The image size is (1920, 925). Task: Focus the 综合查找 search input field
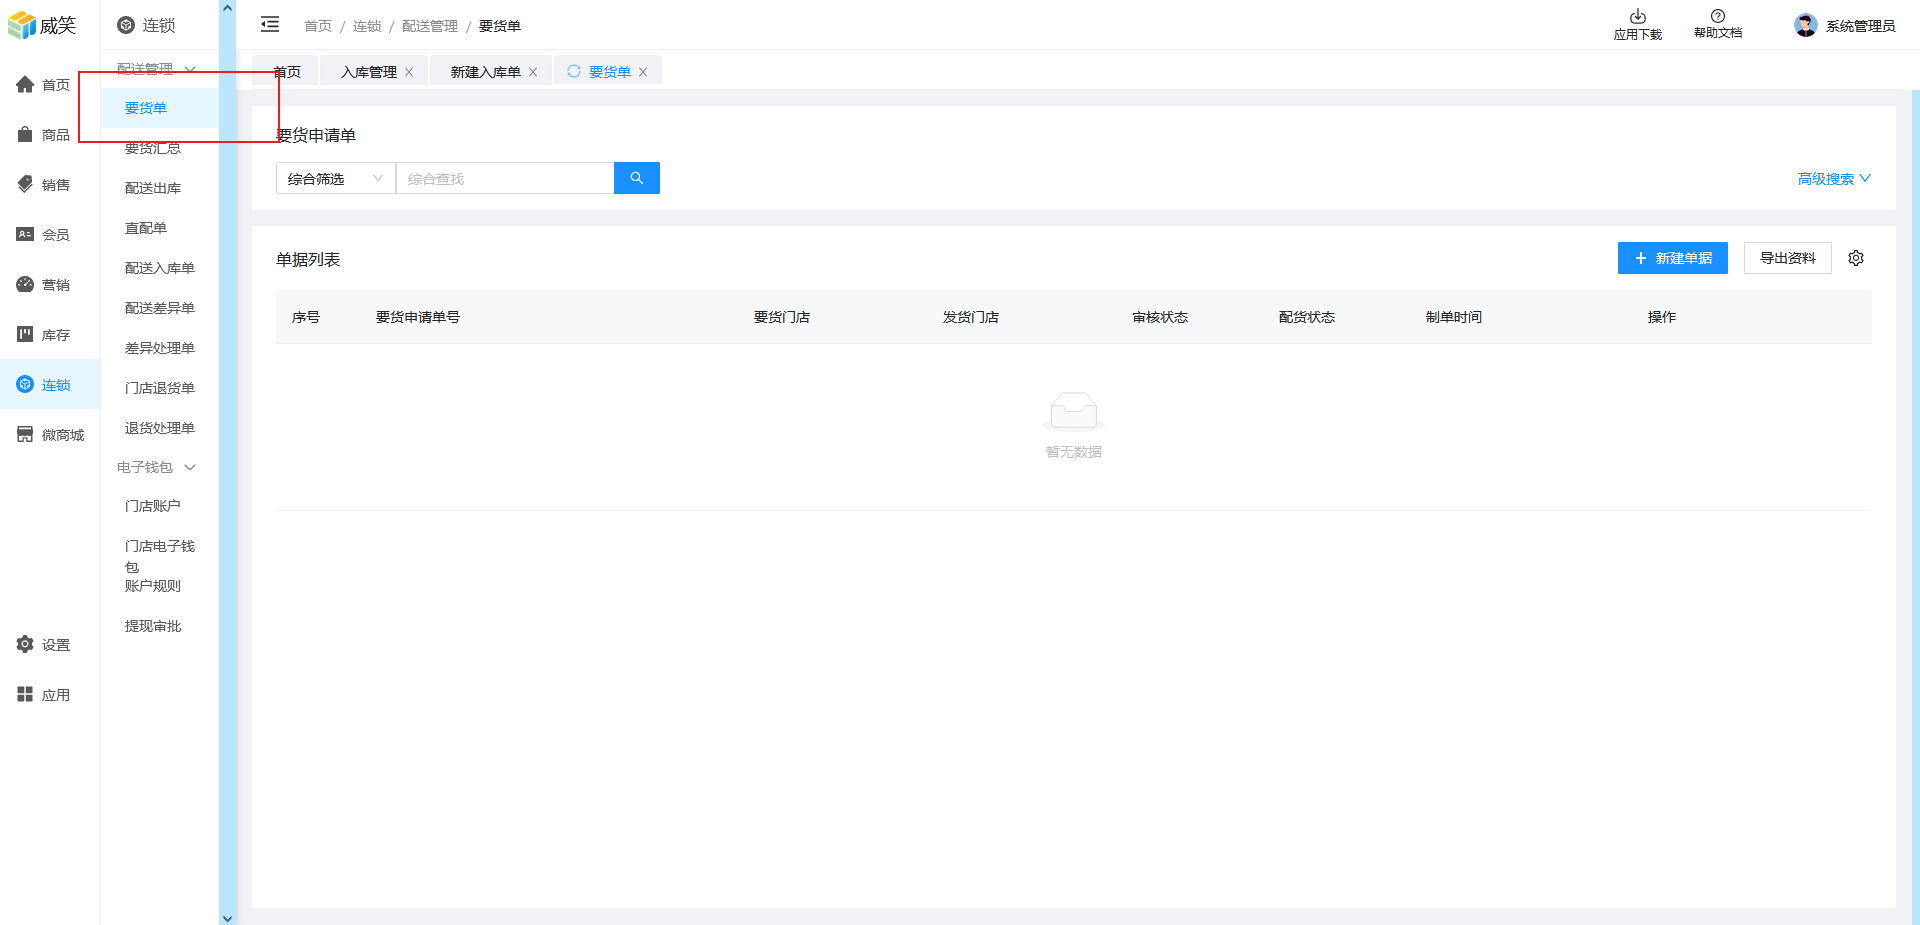pyautogui.click(x=505, y=178)
